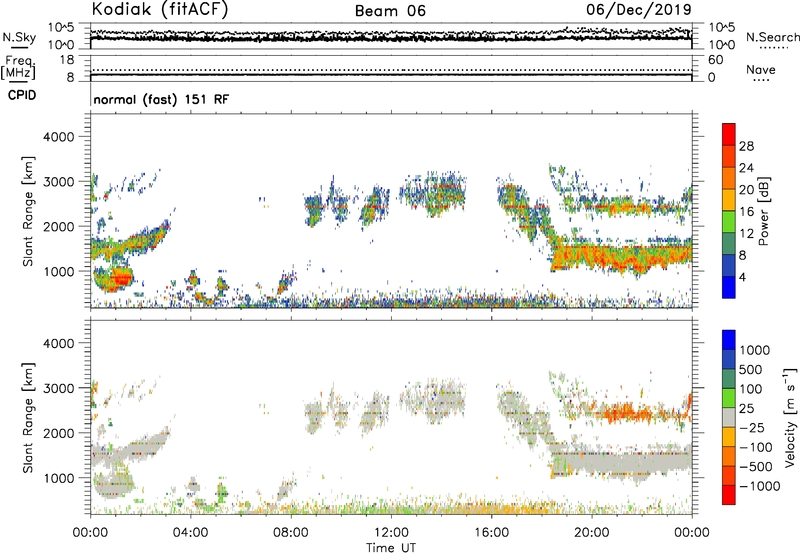Viewport: 800px width, 554px height.
Task: Click the '4000' tick on power panel
Action: tap(58, 137)
